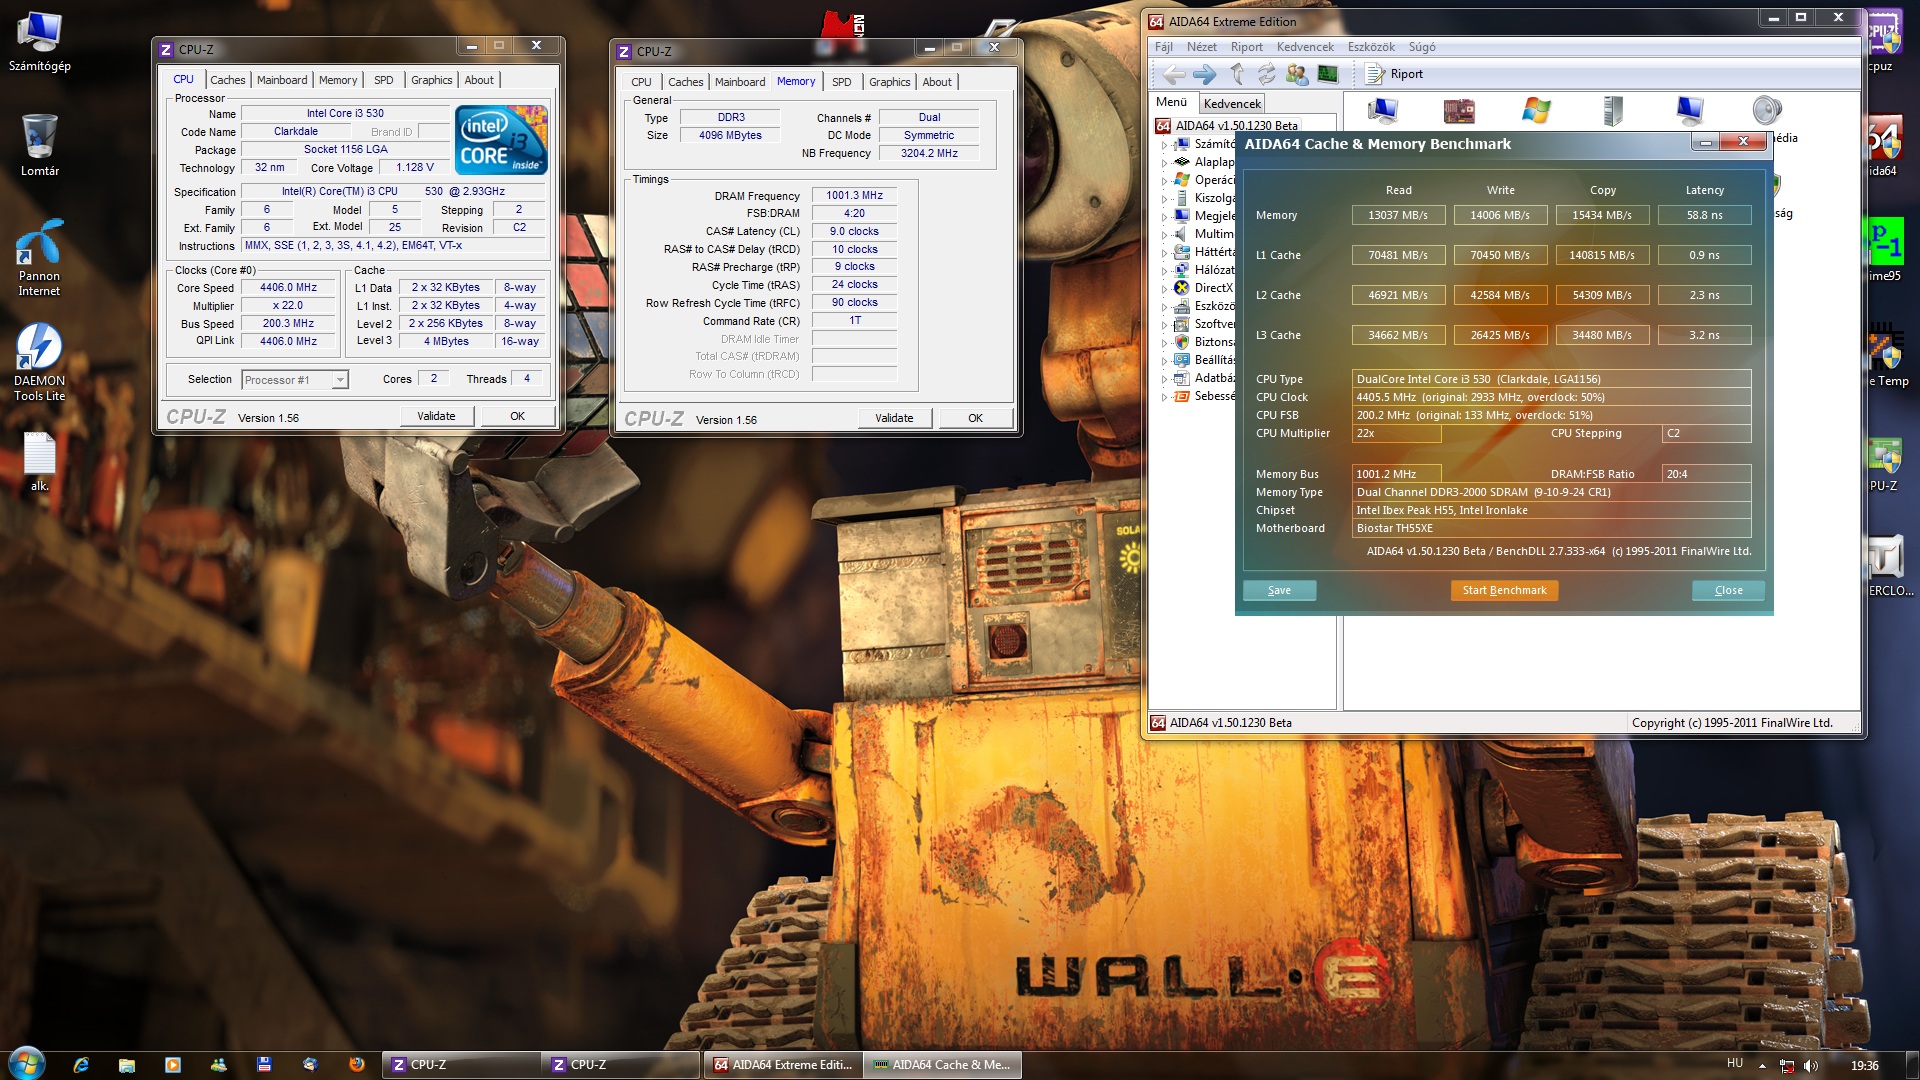This screenshot has height=1080, width=1920.
Task: Click the Windows Start orb
Action: coord(25,1063)
